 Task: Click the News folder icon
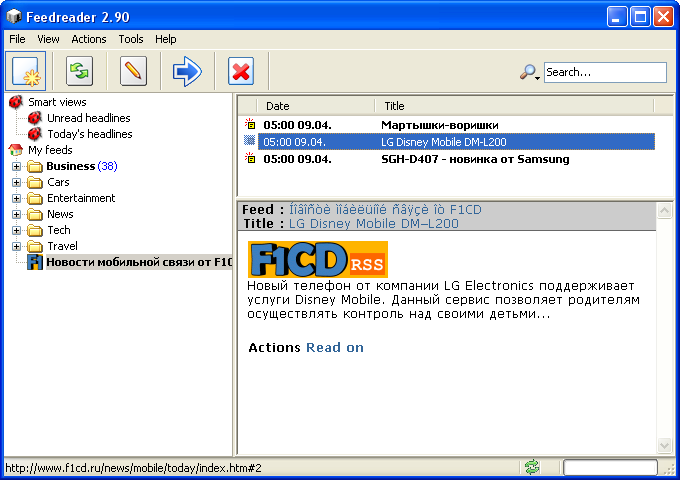(35, 215)
